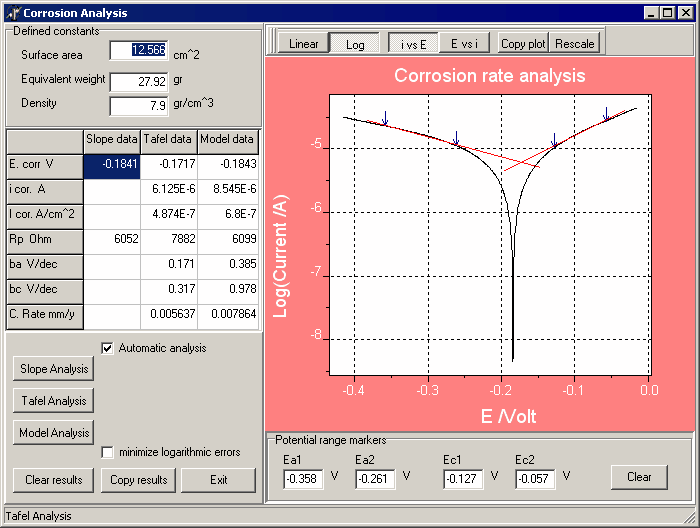
Task: Click the Clear results button
Action: (54, 480)
